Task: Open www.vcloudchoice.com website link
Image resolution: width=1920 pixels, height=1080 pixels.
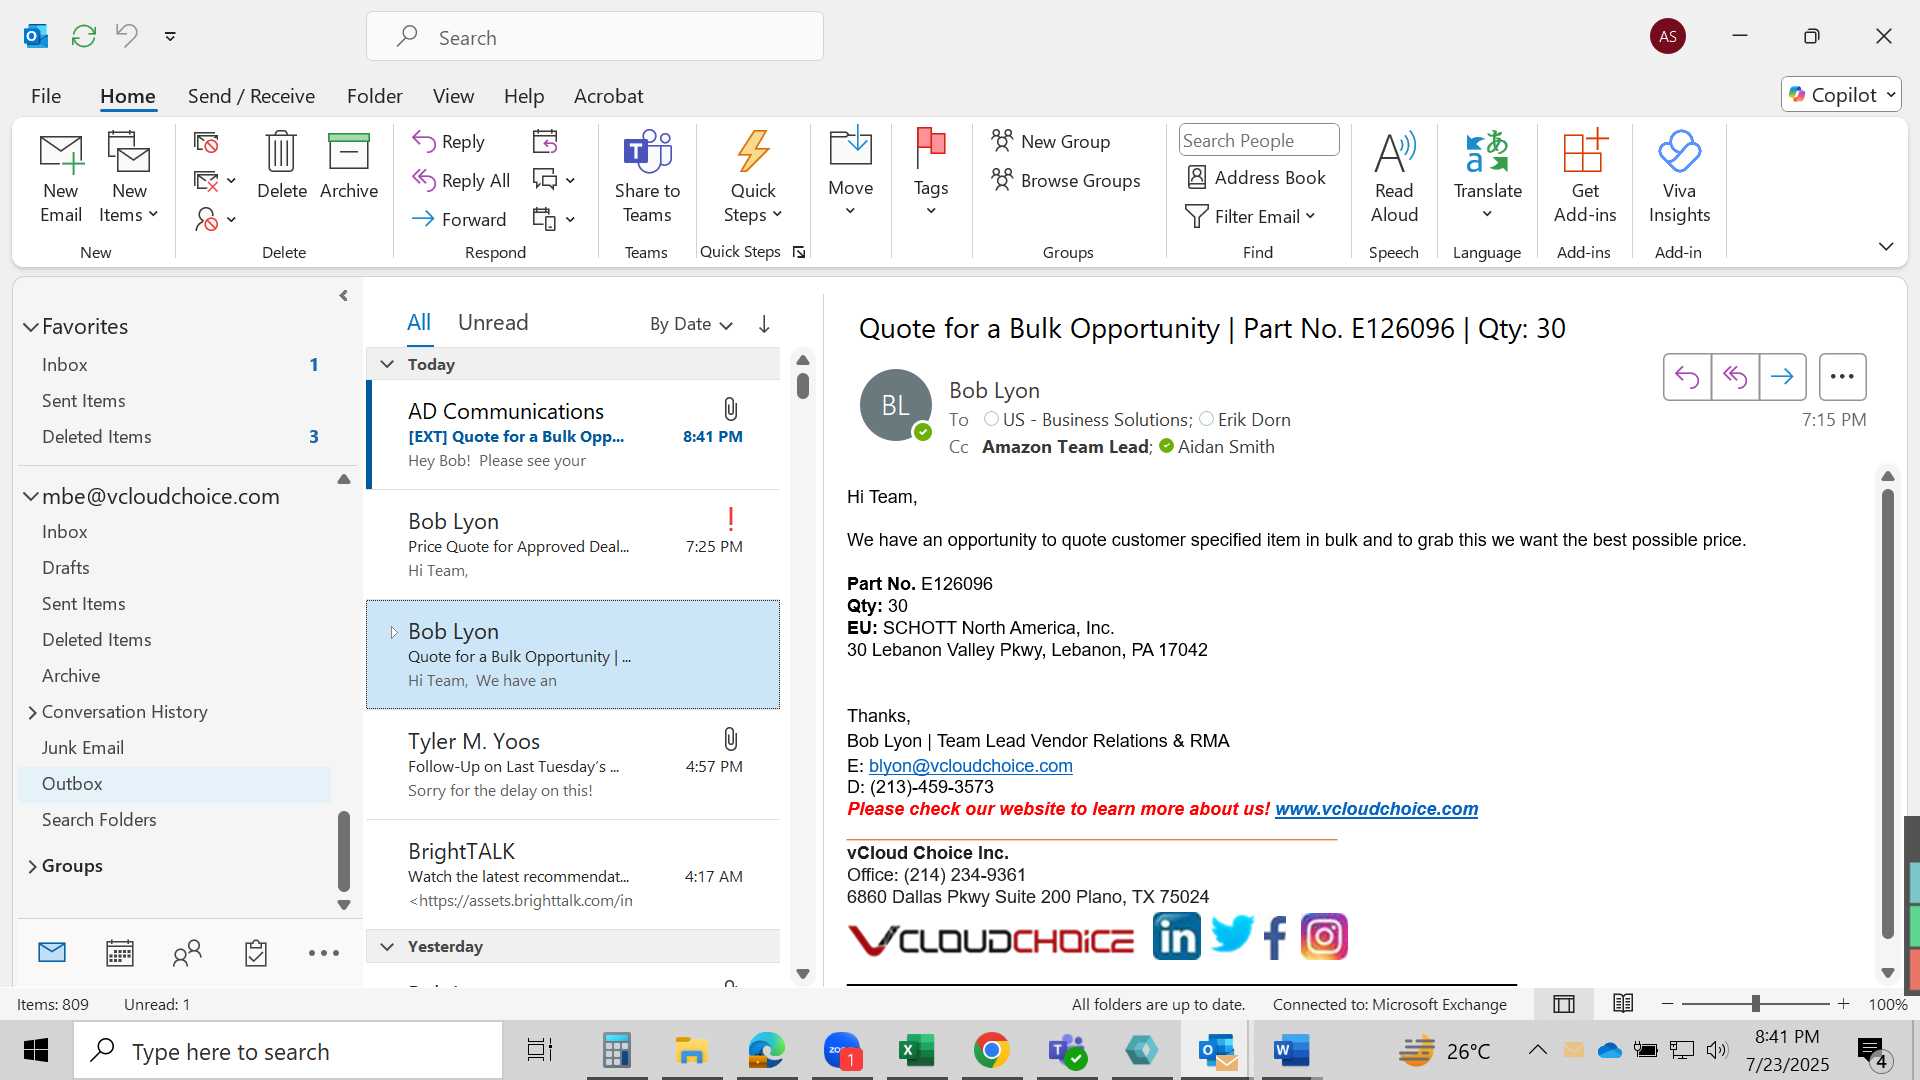Action: (1376, 809)
